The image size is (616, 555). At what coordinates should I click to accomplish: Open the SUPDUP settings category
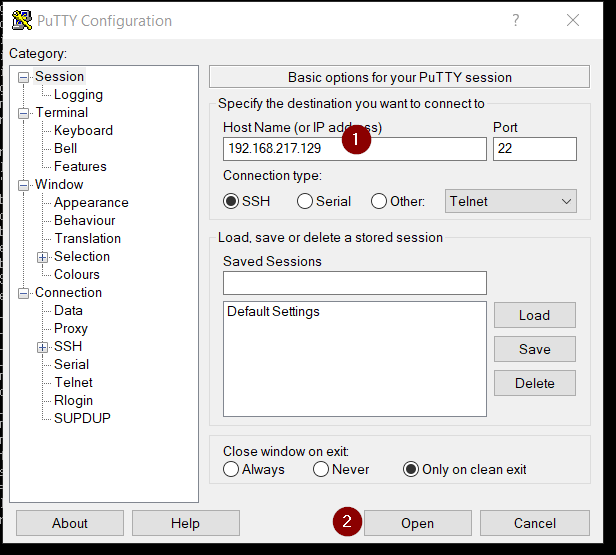[82, 418]
